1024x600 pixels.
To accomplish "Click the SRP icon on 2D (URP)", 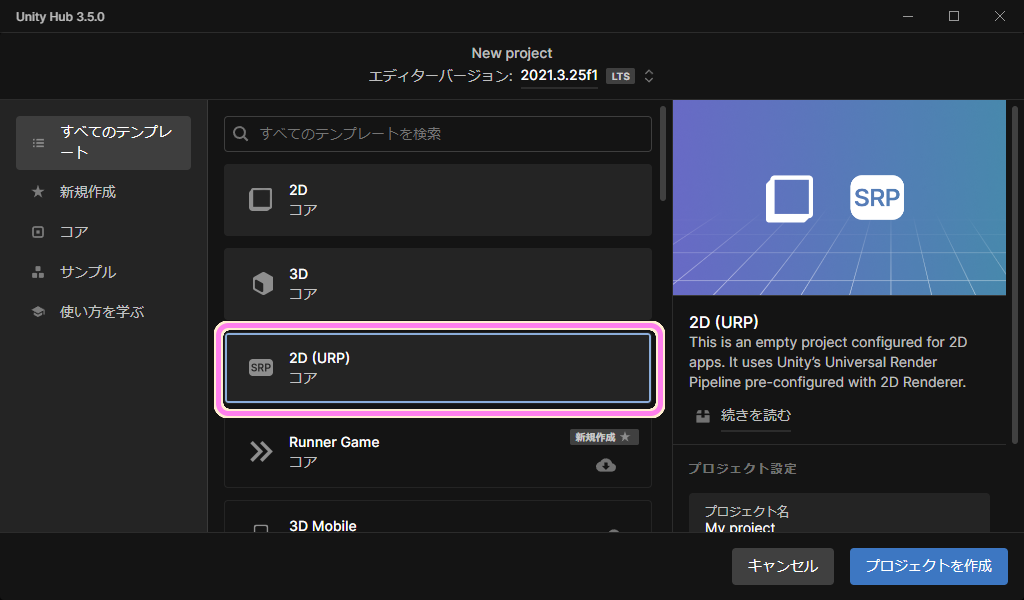I will click(x=260, y=366).
